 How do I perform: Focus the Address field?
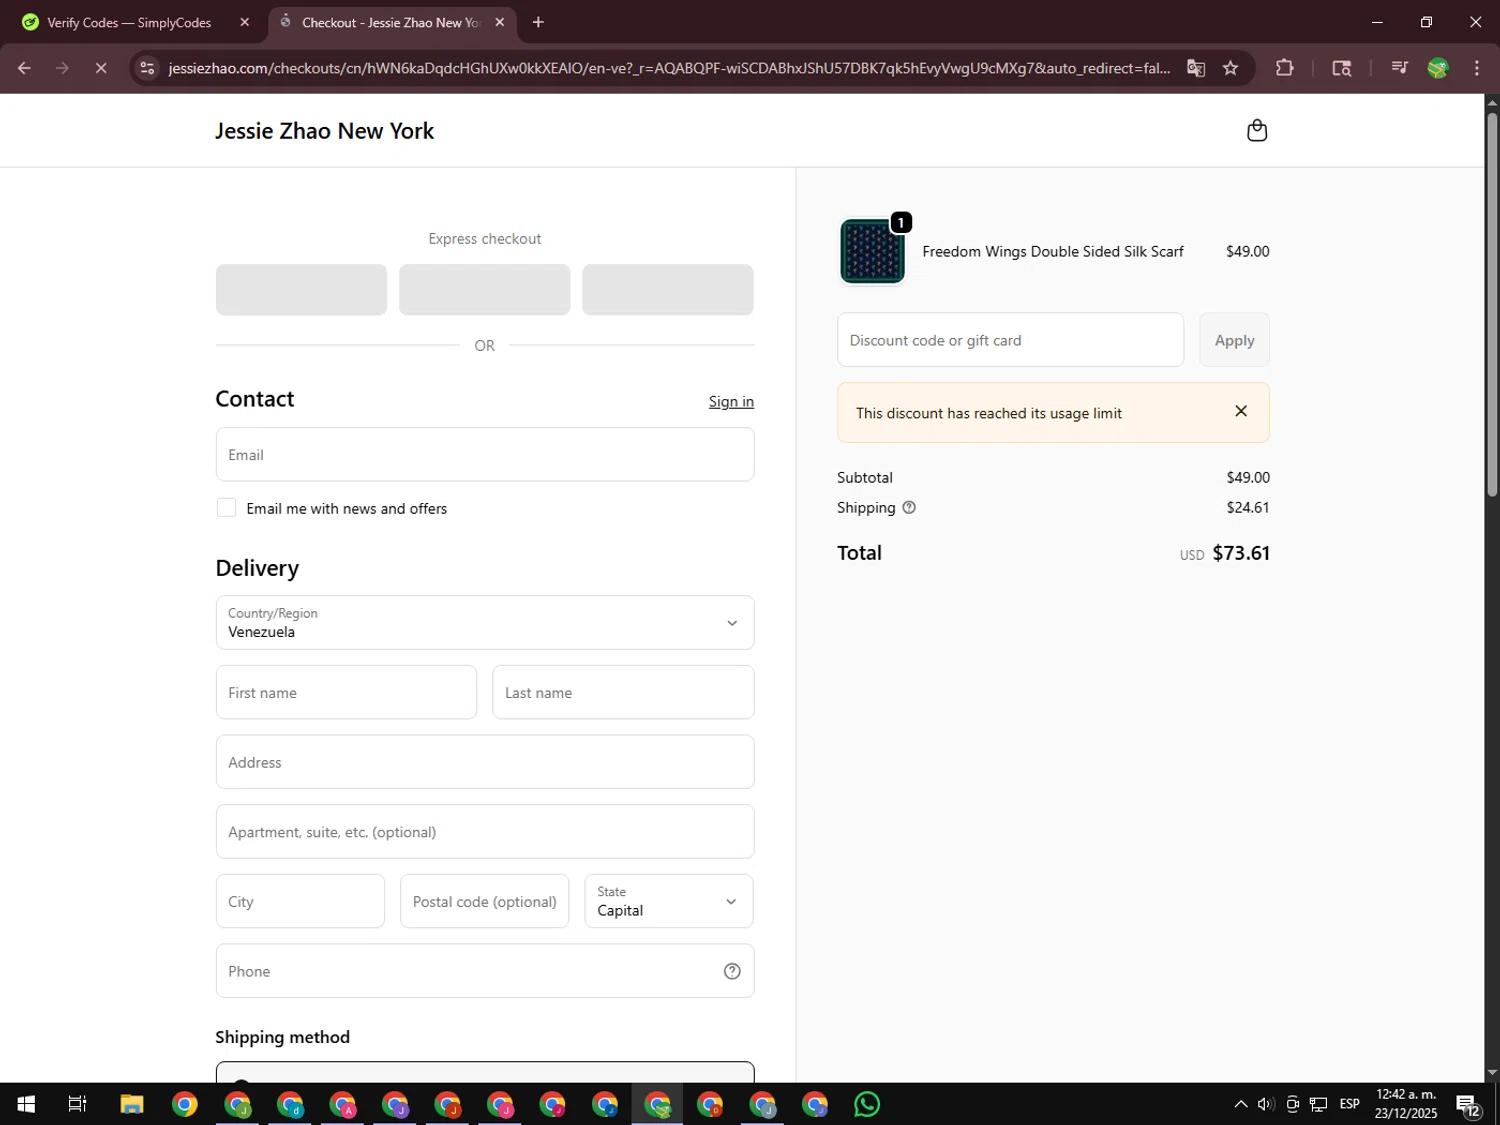485,762
